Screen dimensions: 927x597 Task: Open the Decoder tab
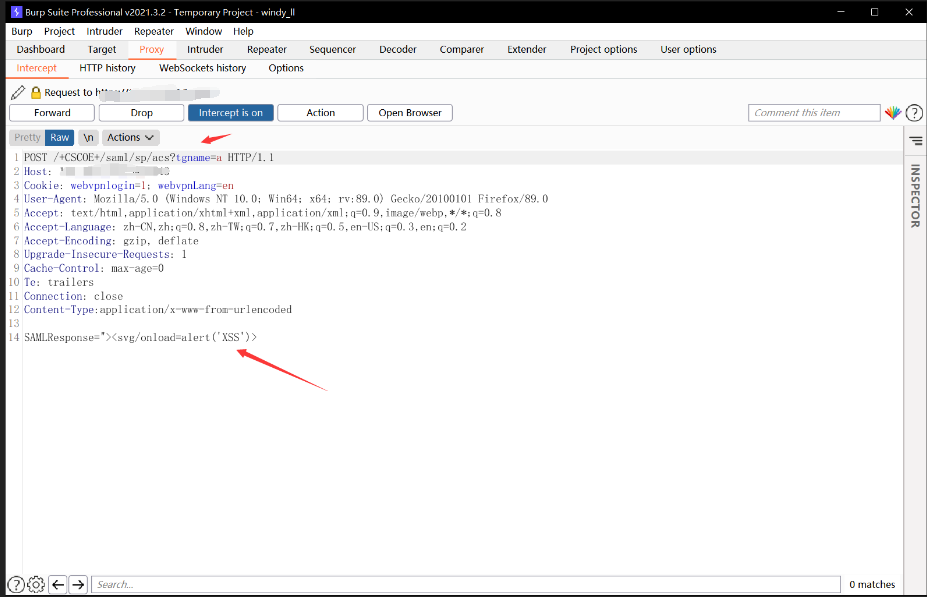point(398,50)
